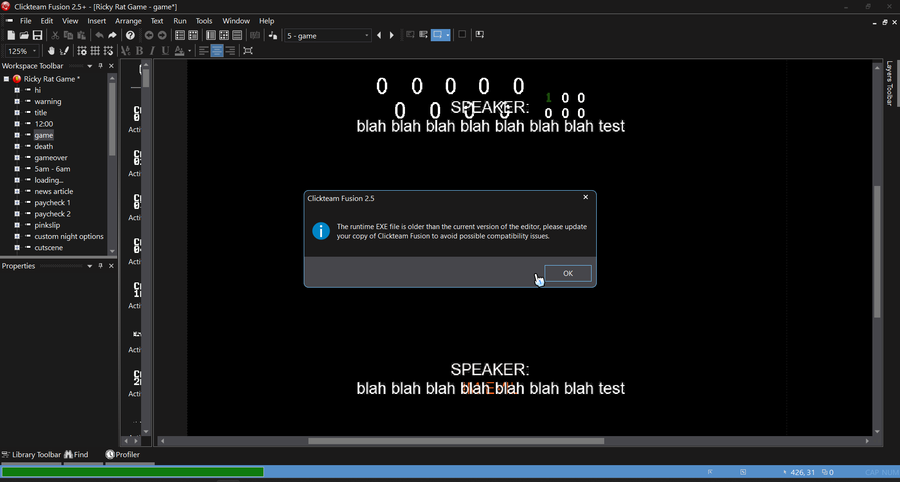Open the Run menu
The image size is (900, 482).
coord(180,21)
